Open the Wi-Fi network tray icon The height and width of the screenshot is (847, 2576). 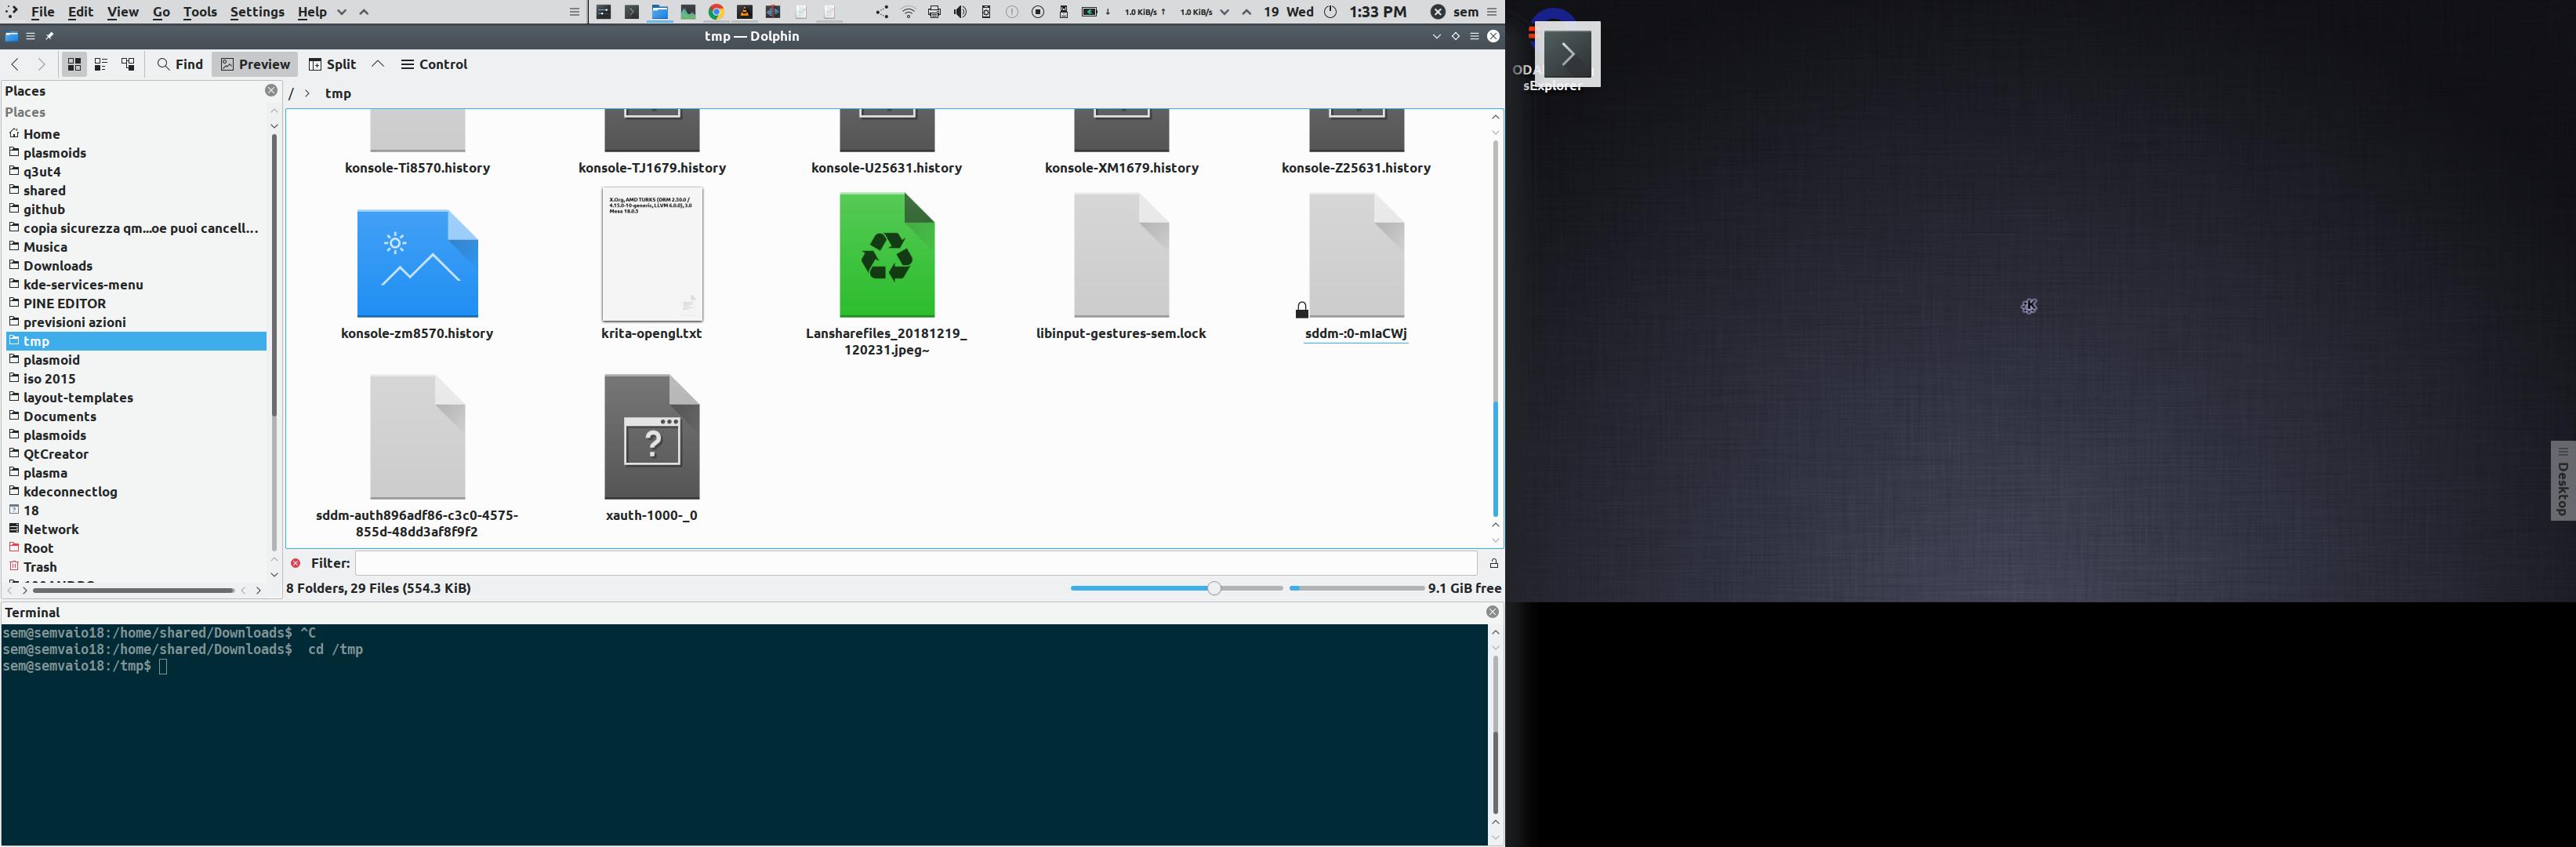click(x=908, y=12)
